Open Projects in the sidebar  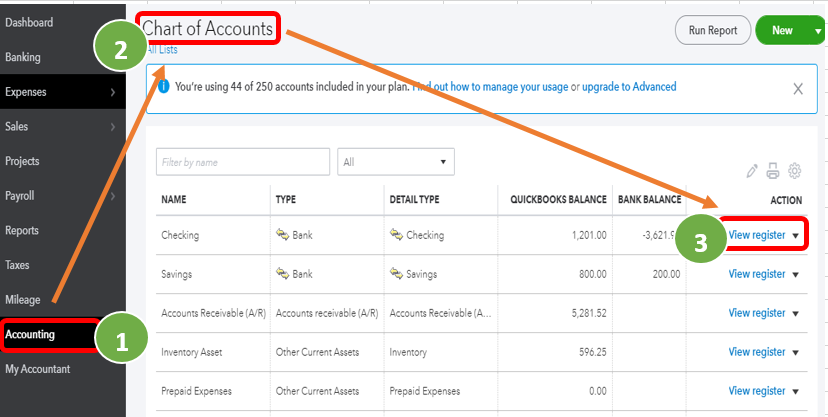coord(22,161)
